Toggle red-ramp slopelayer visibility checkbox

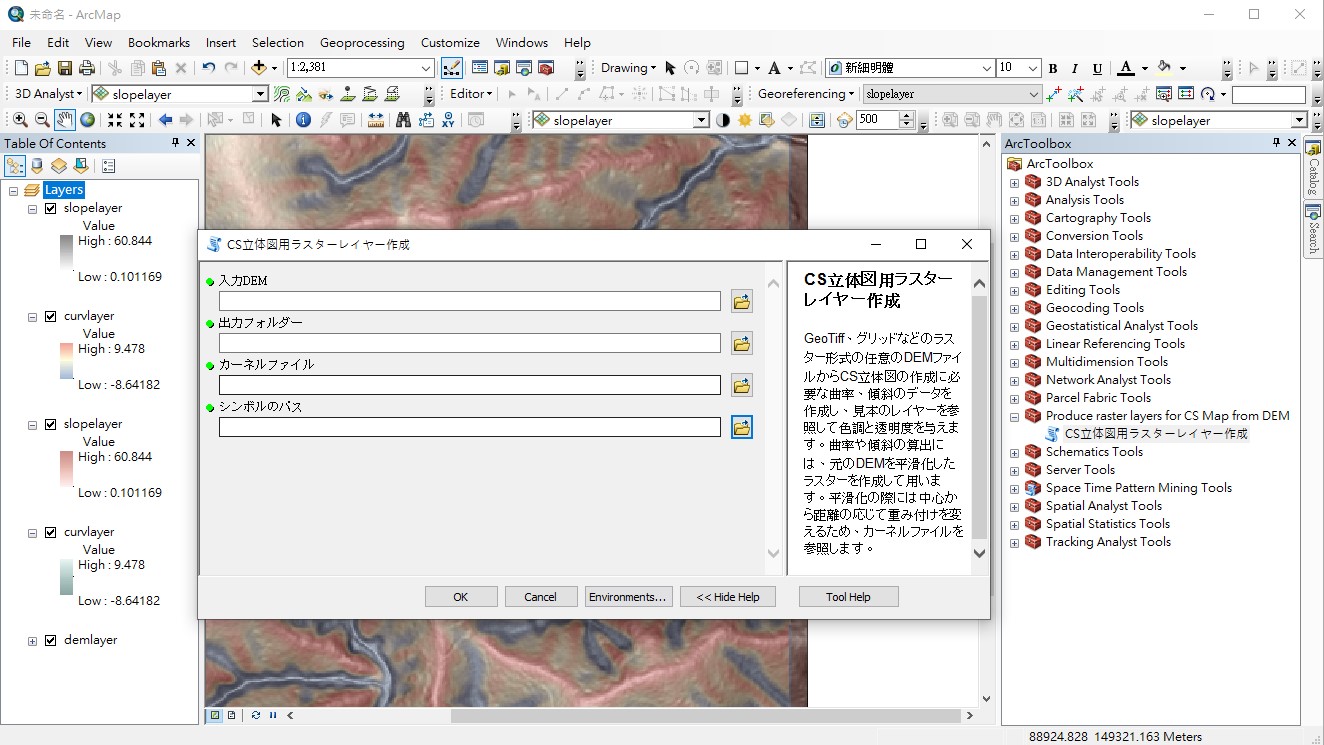(x=51, y=424)
